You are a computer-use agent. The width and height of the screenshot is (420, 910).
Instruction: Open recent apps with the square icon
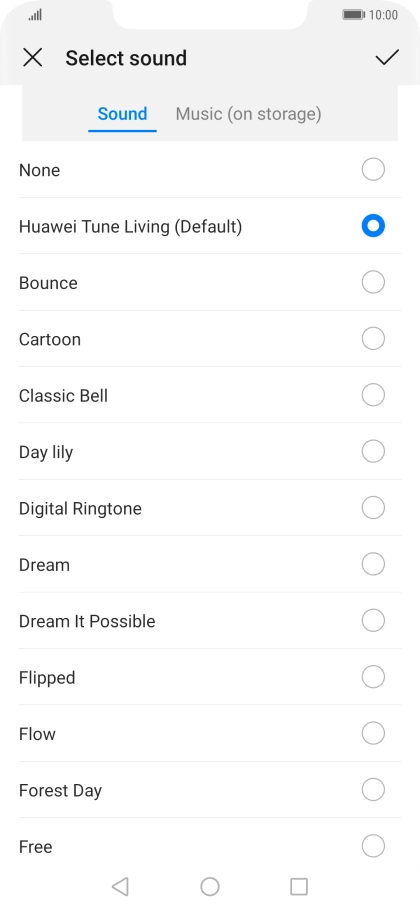(x=299, y=886)
